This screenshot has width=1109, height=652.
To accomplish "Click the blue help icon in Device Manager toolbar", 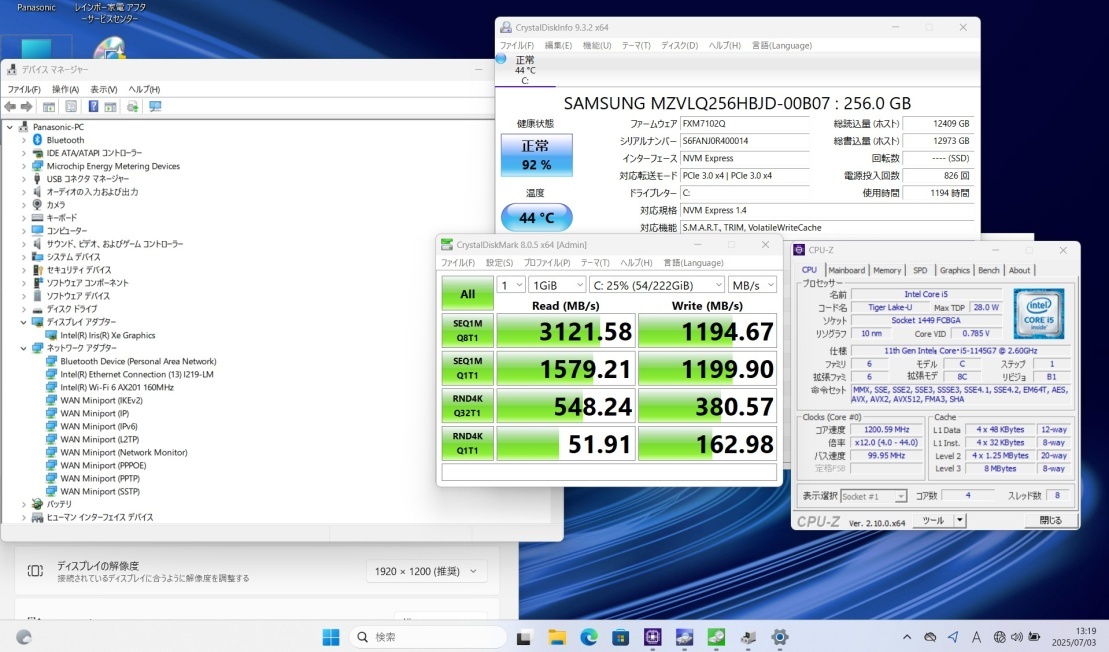I will (93, 107).
